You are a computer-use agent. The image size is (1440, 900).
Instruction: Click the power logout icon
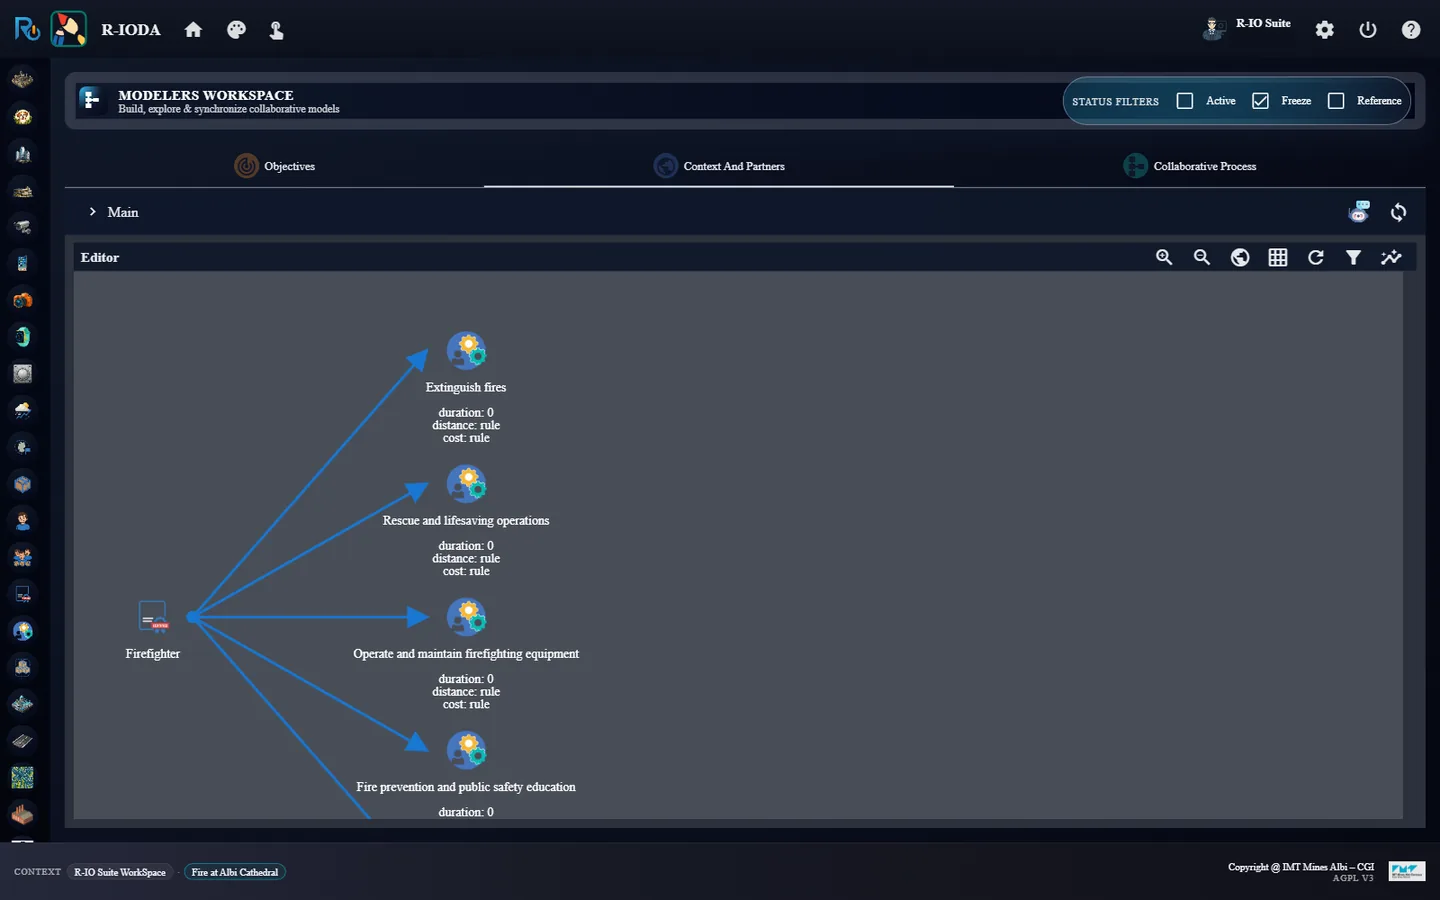1368,30
